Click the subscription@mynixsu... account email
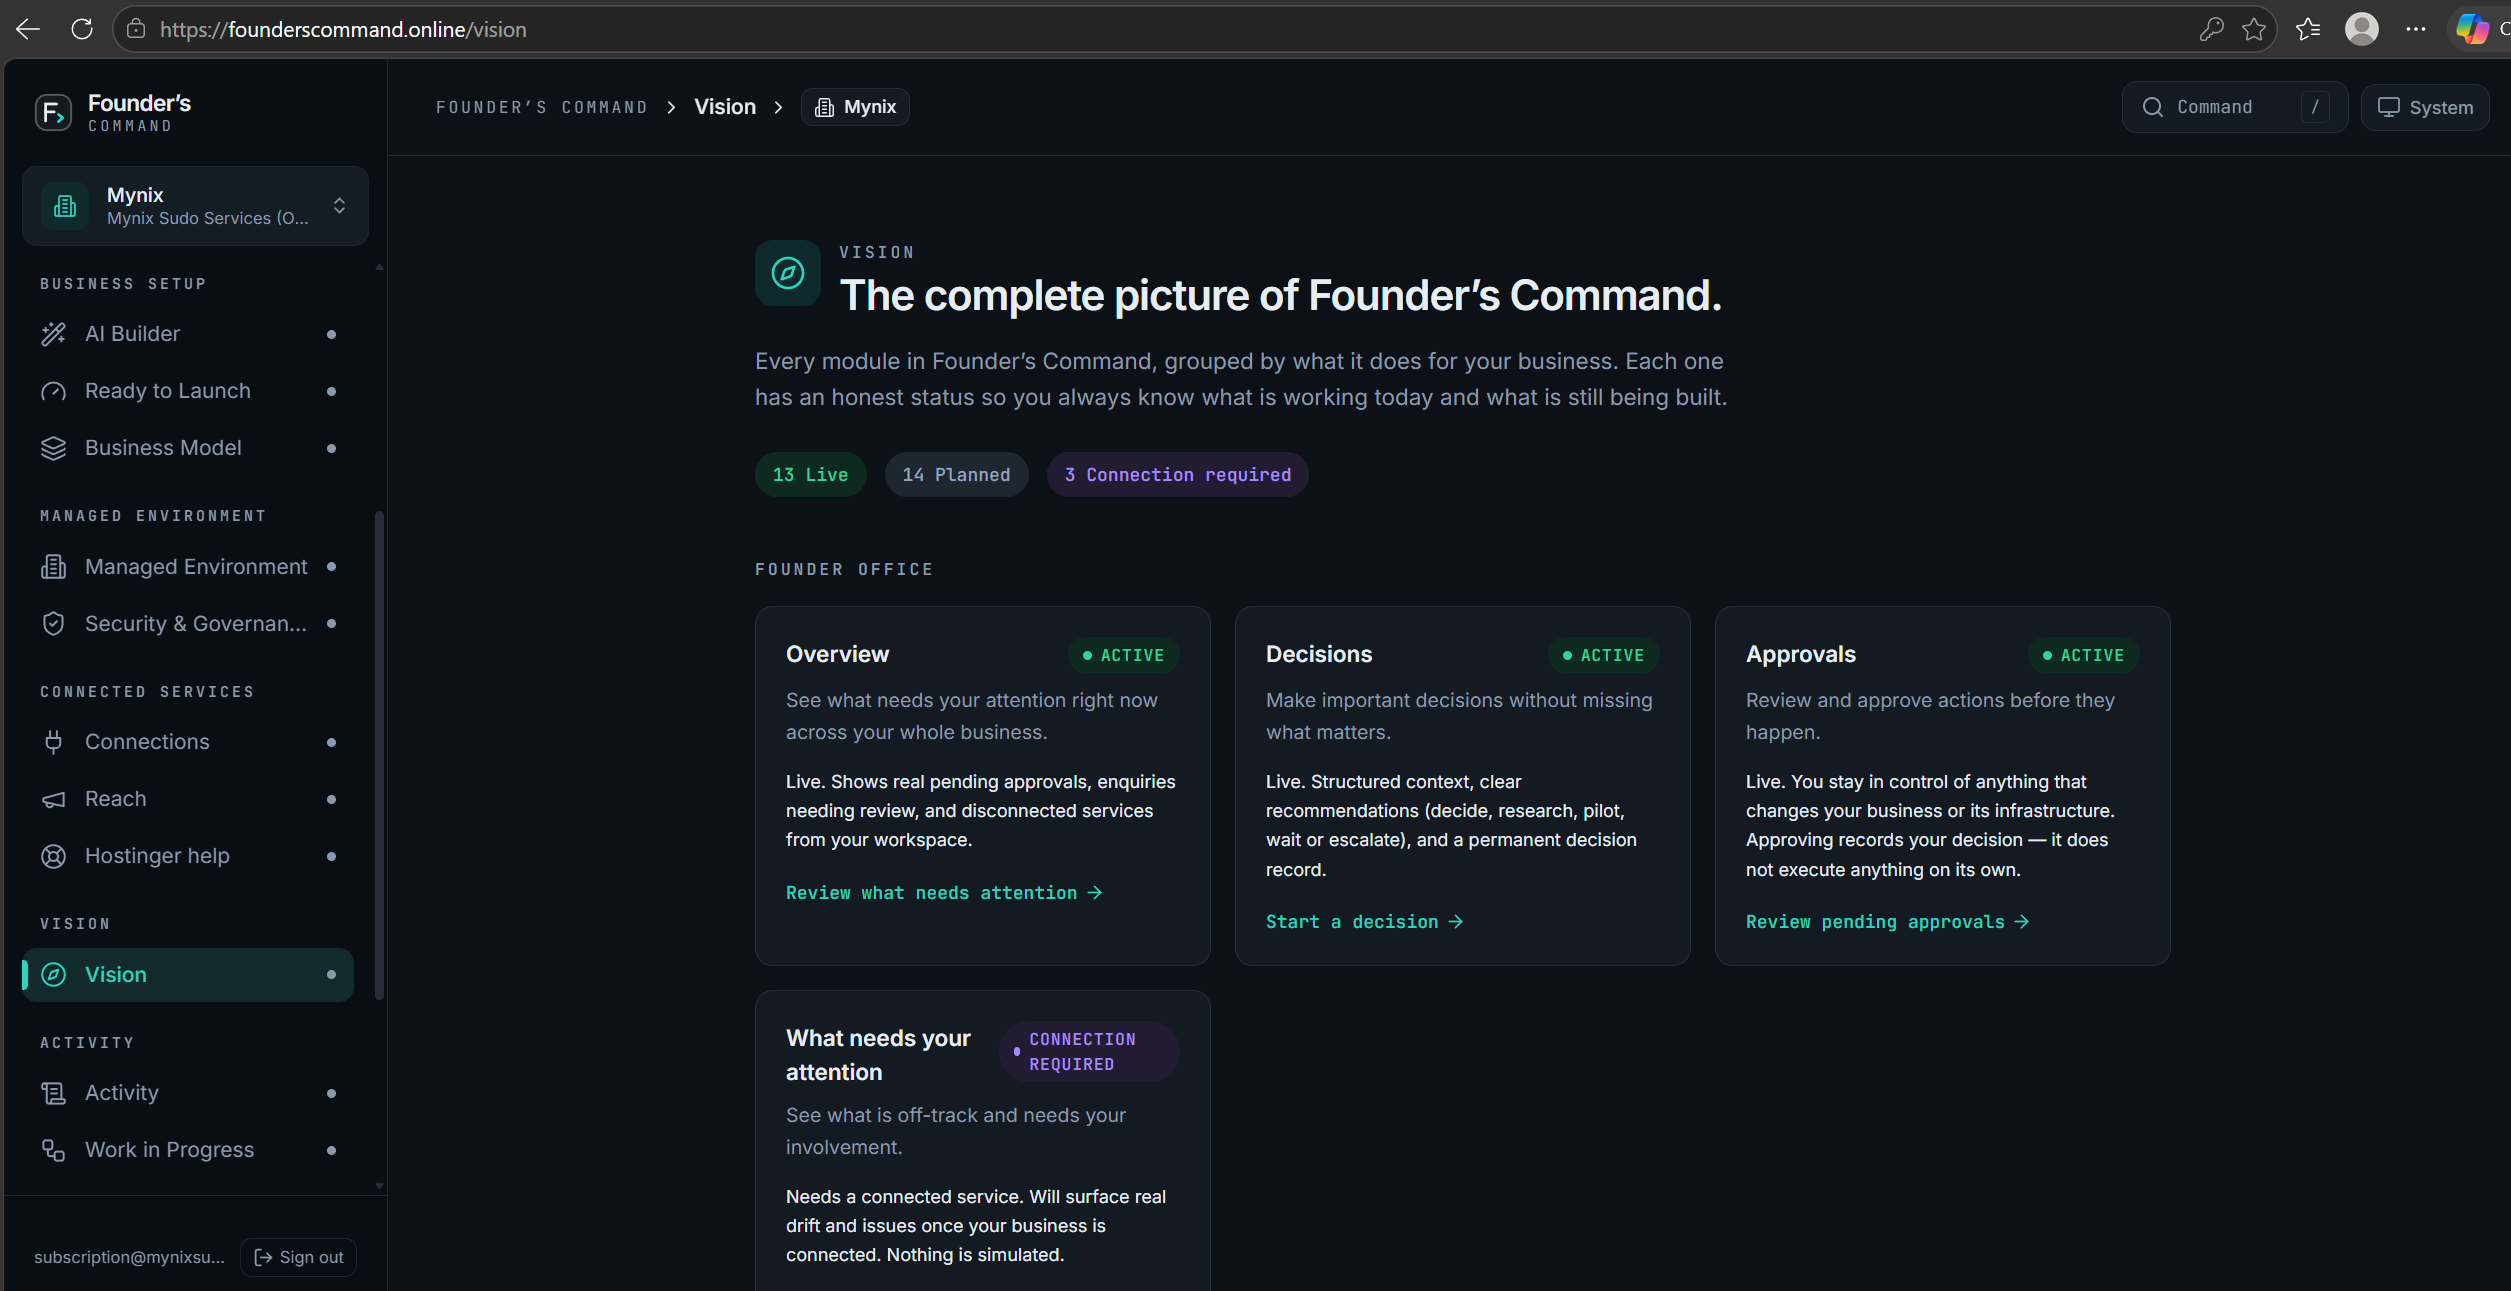This screenshot has width=2511, height=1291. [x=130, y=1257]
